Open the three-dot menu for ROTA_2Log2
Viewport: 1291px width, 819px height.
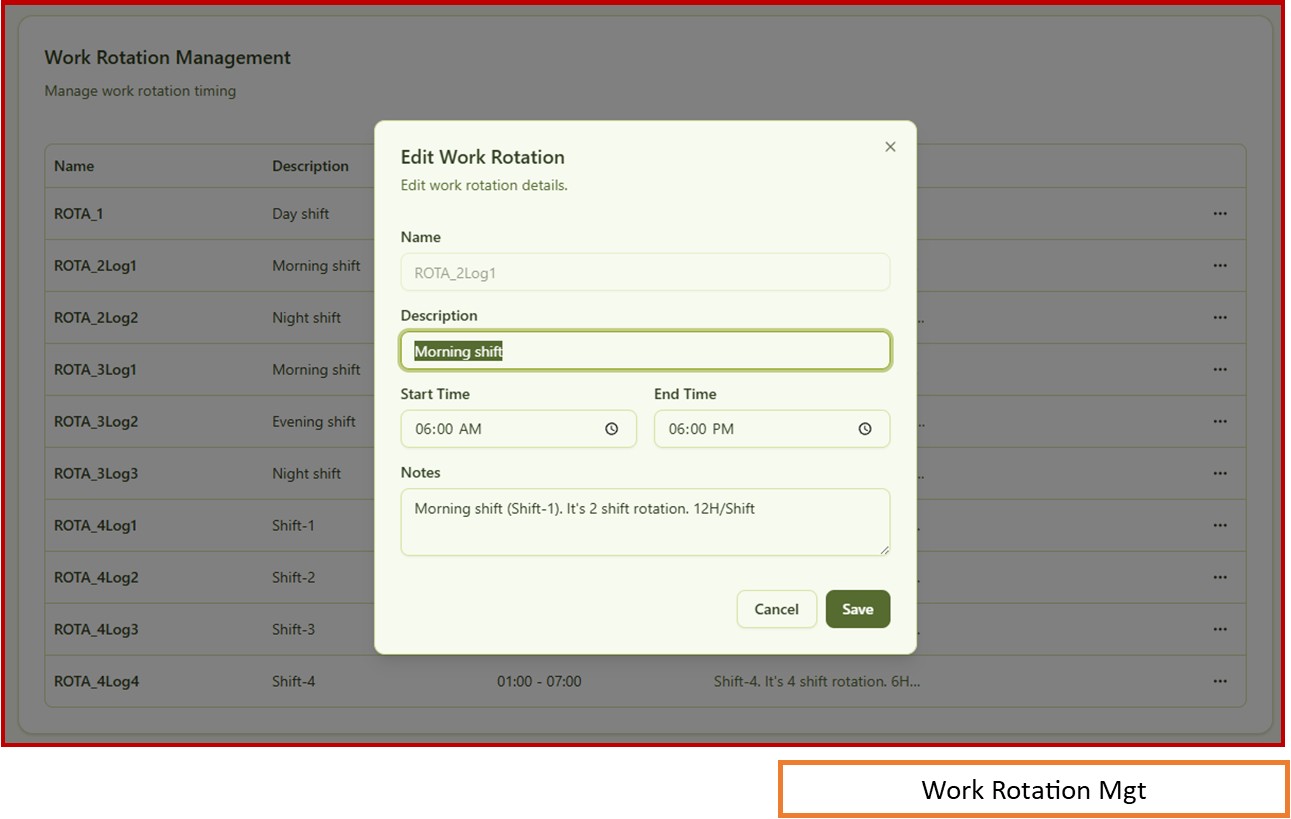click(1219, 317)
